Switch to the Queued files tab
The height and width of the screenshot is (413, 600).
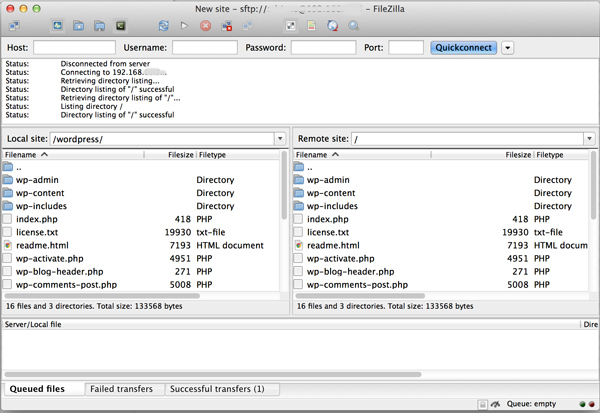[x=43, y=389]
